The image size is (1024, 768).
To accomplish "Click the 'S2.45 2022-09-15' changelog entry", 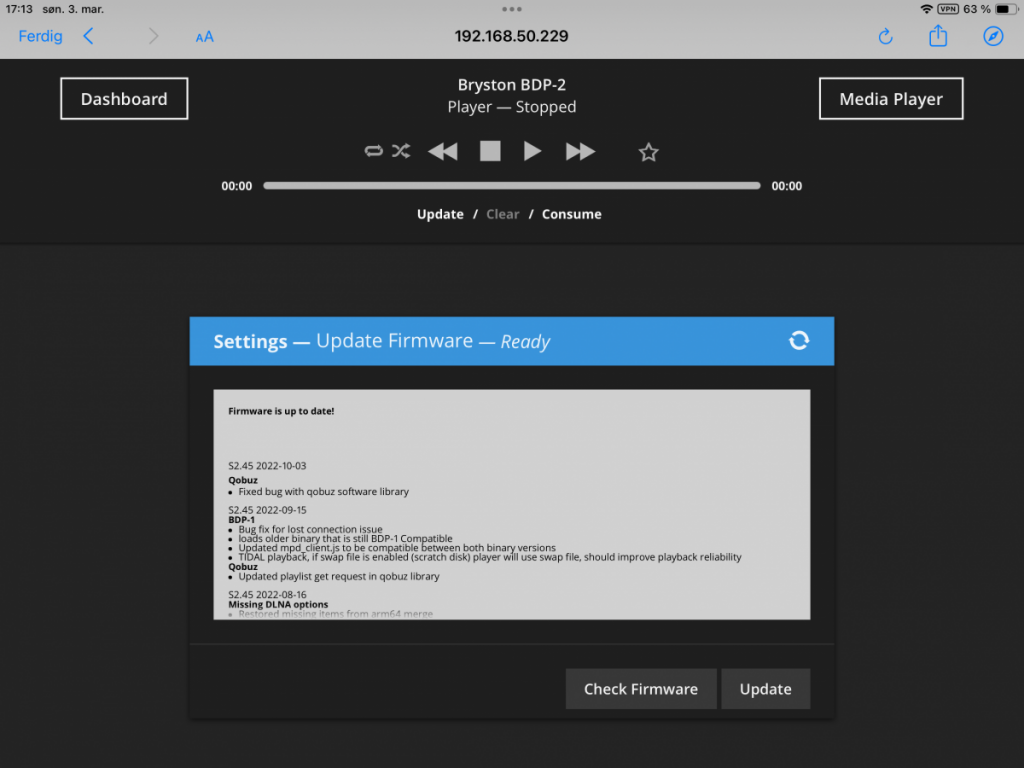I will click(x=267, y=510).
